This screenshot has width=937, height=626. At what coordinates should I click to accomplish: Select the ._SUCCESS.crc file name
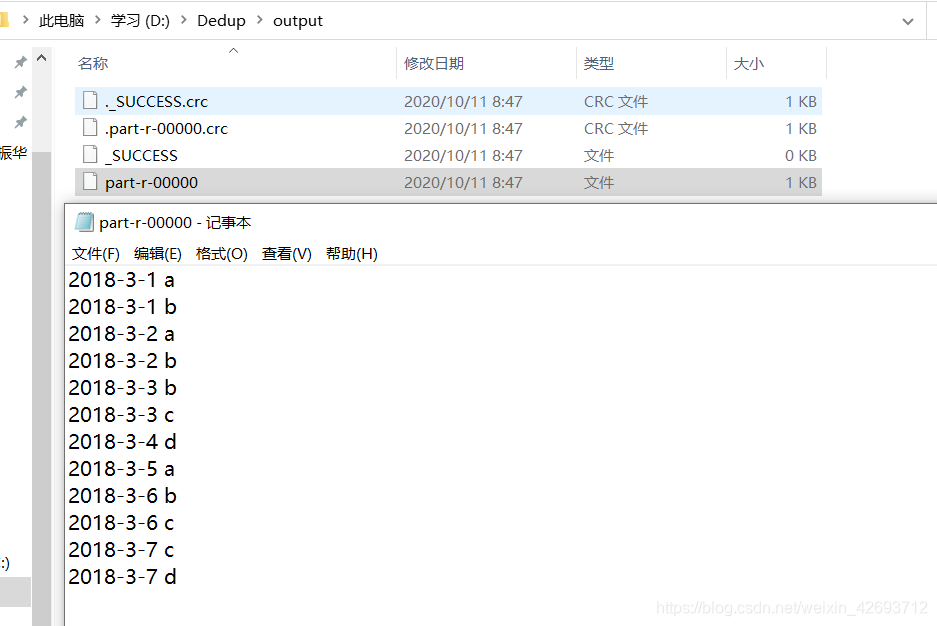(157, 102)
